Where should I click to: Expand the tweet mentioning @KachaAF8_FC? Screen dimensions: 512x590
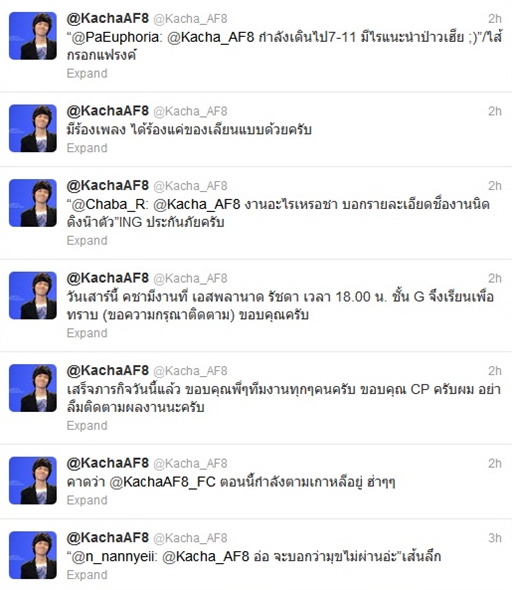(x=87, y=500)
